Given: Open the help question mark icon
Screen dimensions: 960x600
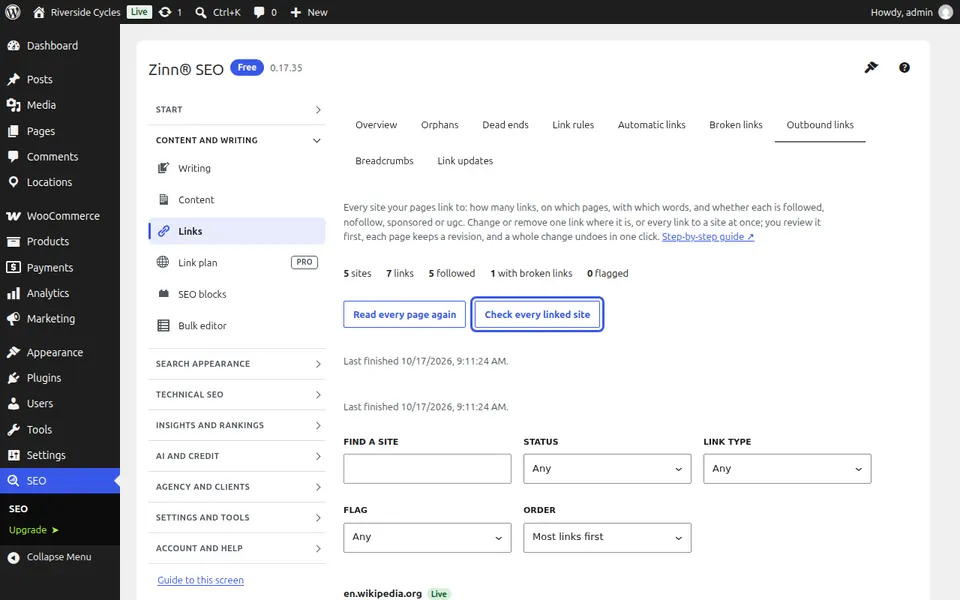Looking at the screenshot, I should pos(904,67).
